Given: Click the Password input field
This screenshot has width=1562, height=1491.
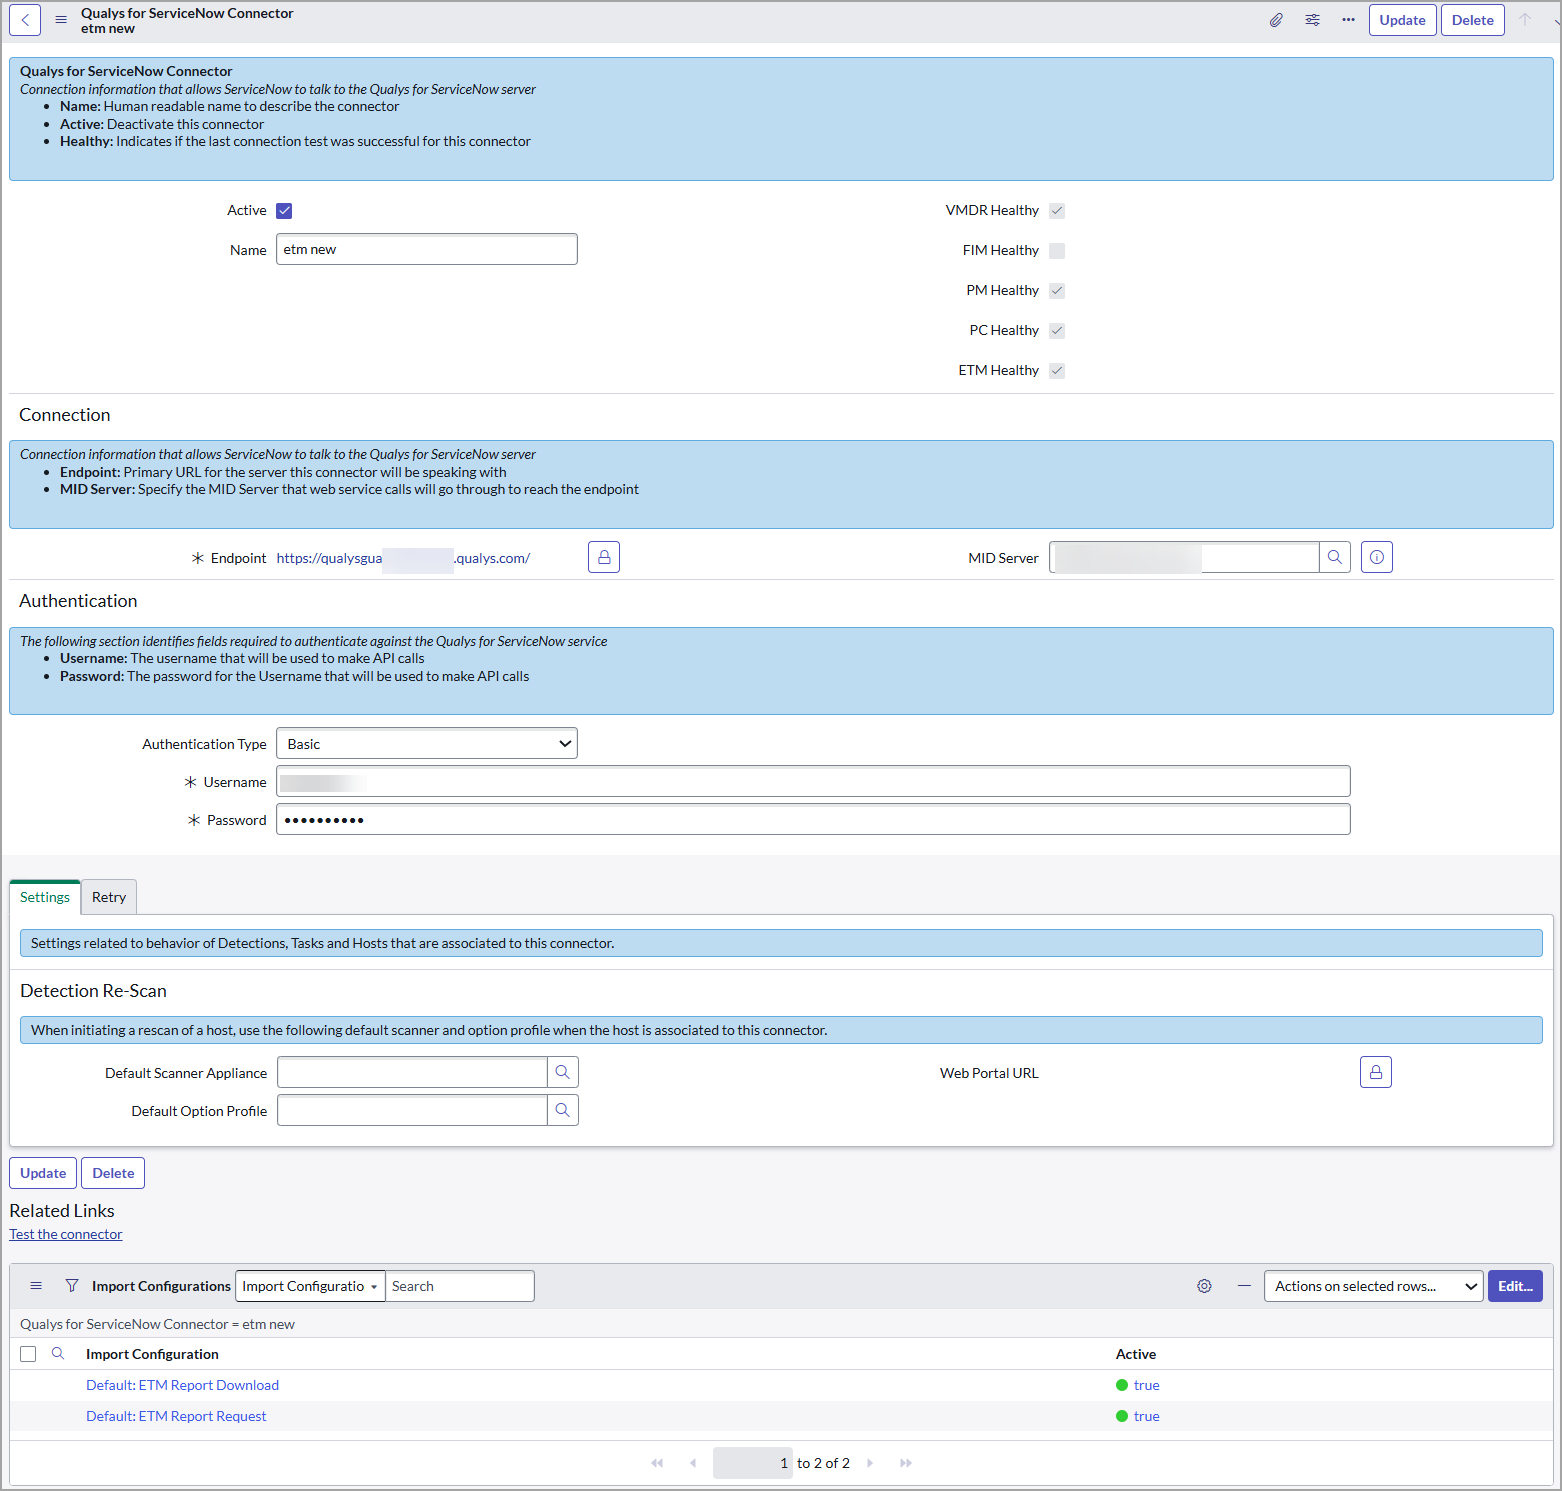Looking at the screenshot, I should pos(813,819).
